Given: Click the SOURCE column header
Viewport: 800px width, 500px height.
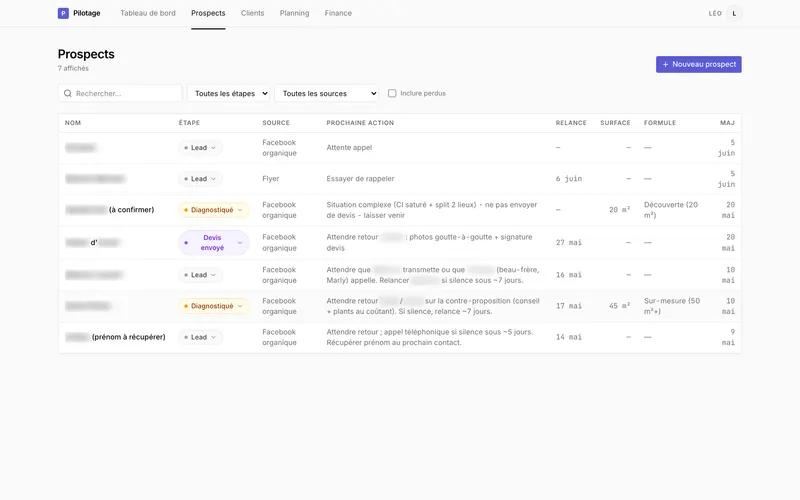Looking at the screenshot, I should pos(276,123).
